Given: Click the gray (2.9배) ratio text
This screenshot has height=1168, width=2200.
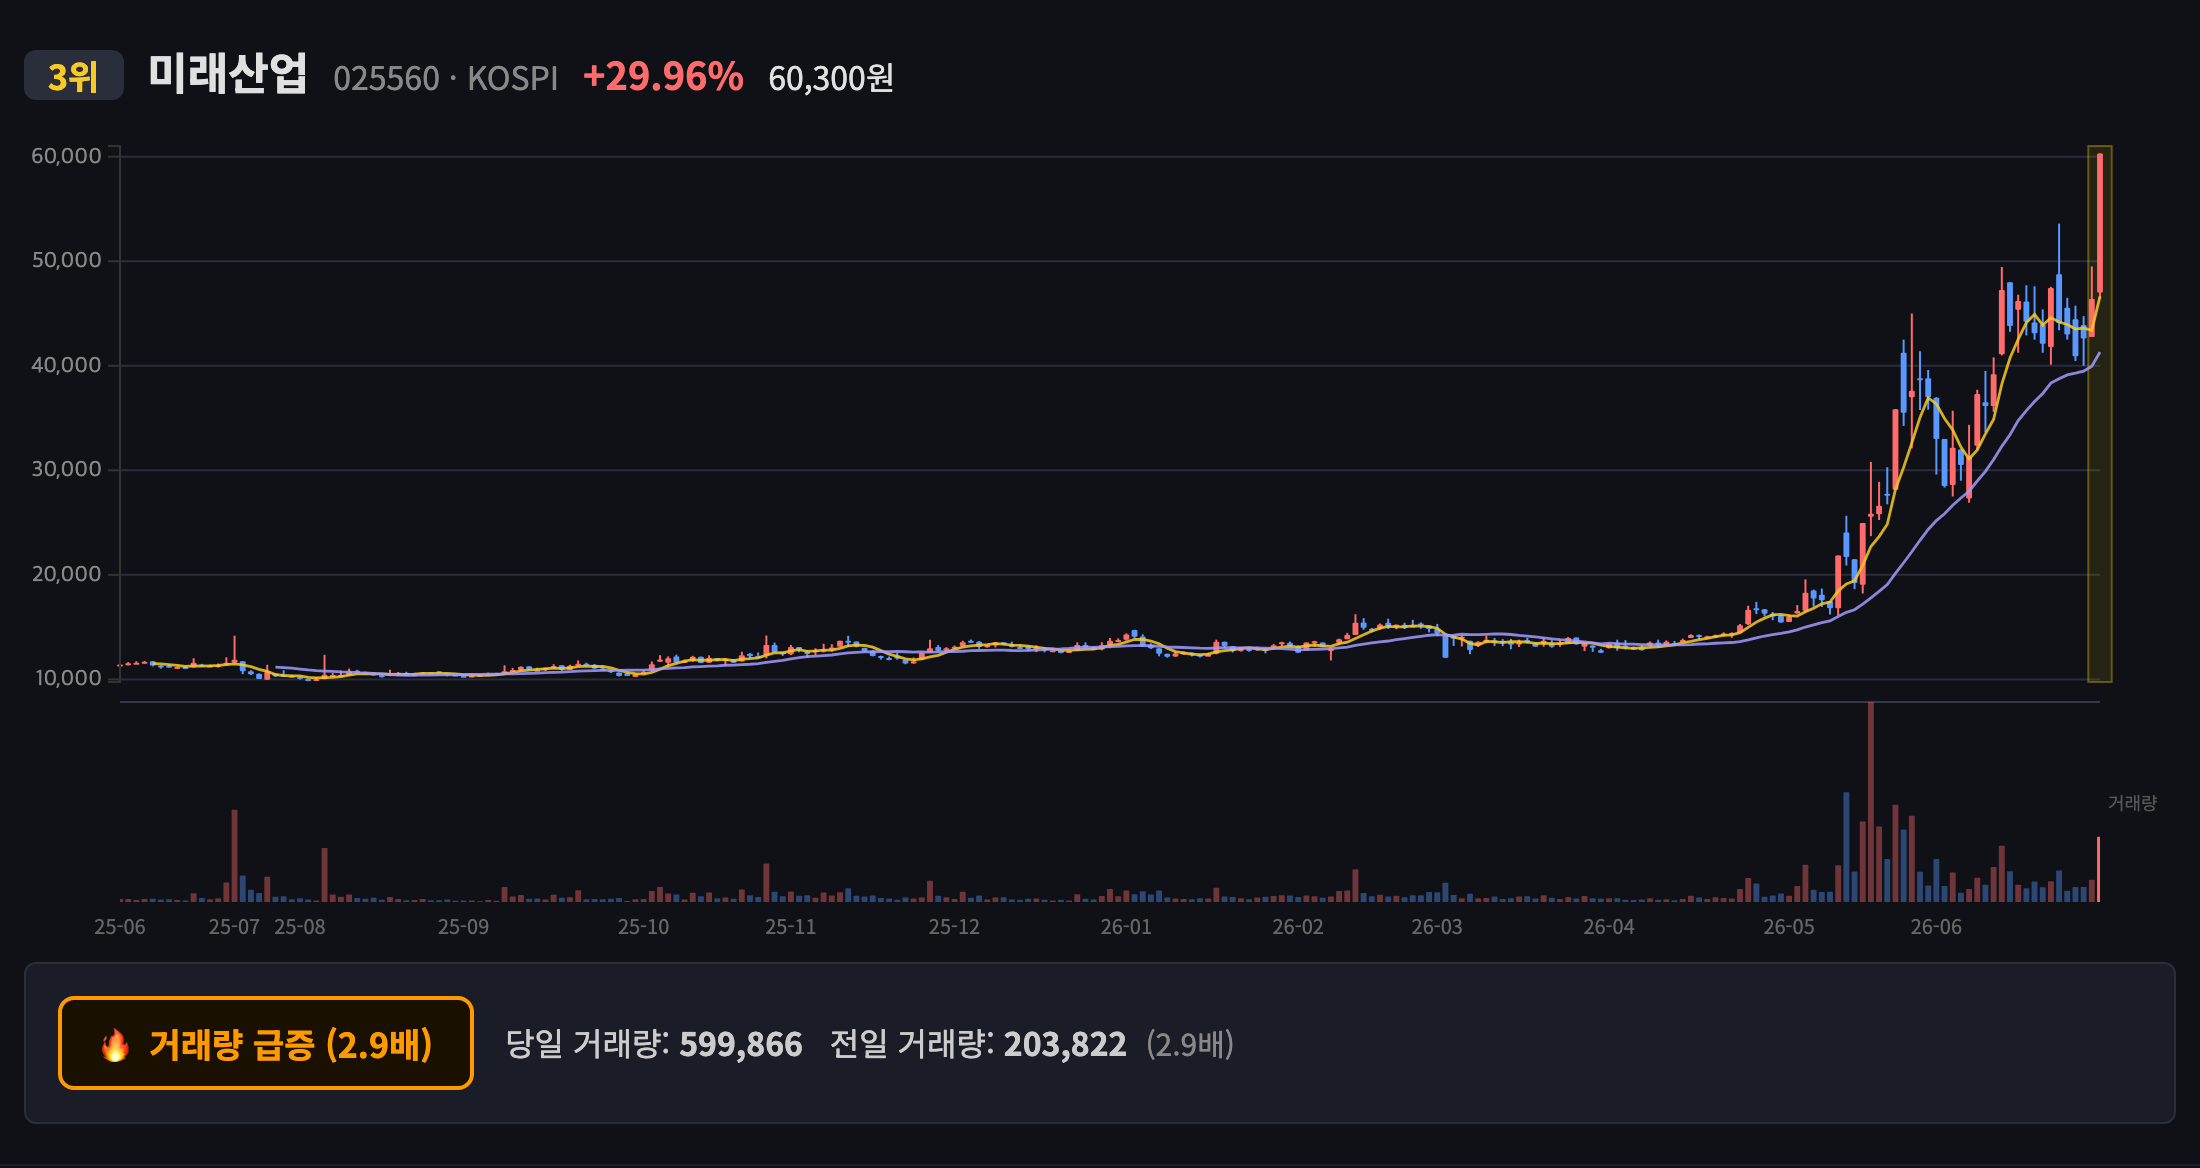Looking at the screenshot, I should 1190,1044.
